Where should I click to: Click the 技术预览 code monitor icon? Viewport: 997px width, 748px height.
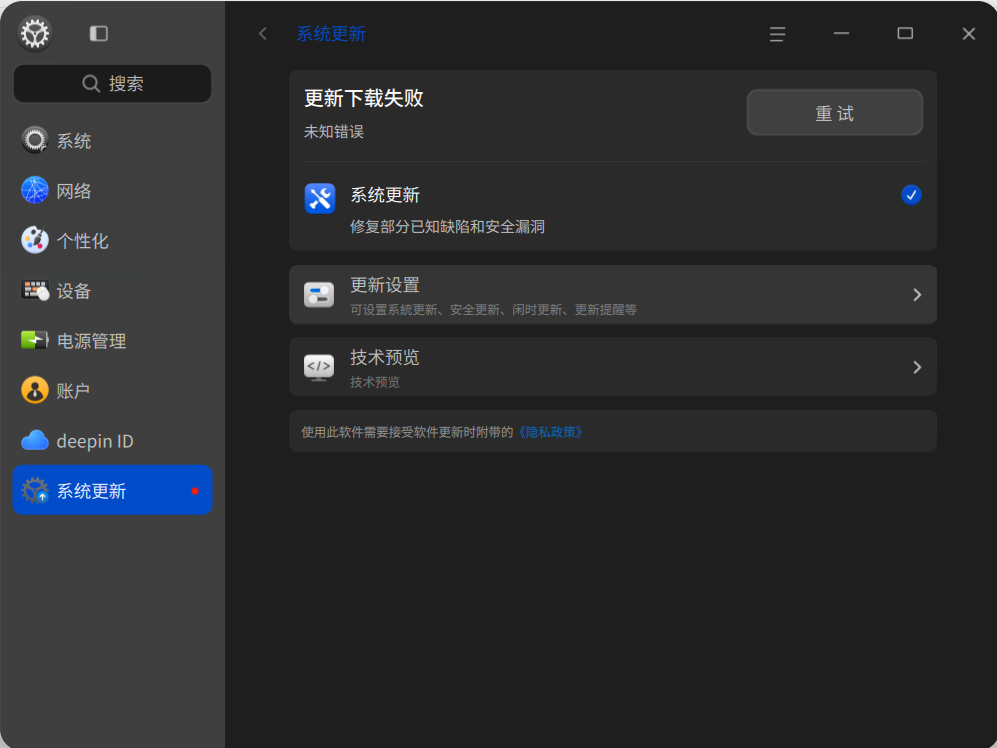[x=319, y=367]
